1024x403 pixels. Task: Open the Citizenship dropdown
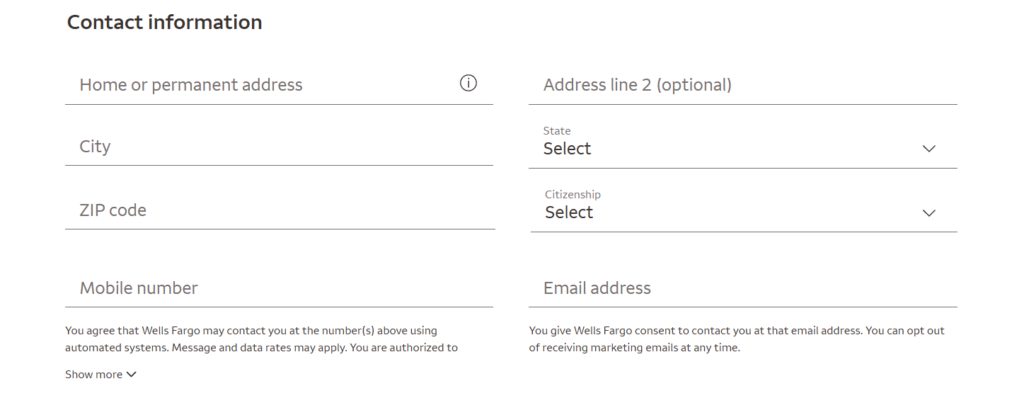pos(742,212)
